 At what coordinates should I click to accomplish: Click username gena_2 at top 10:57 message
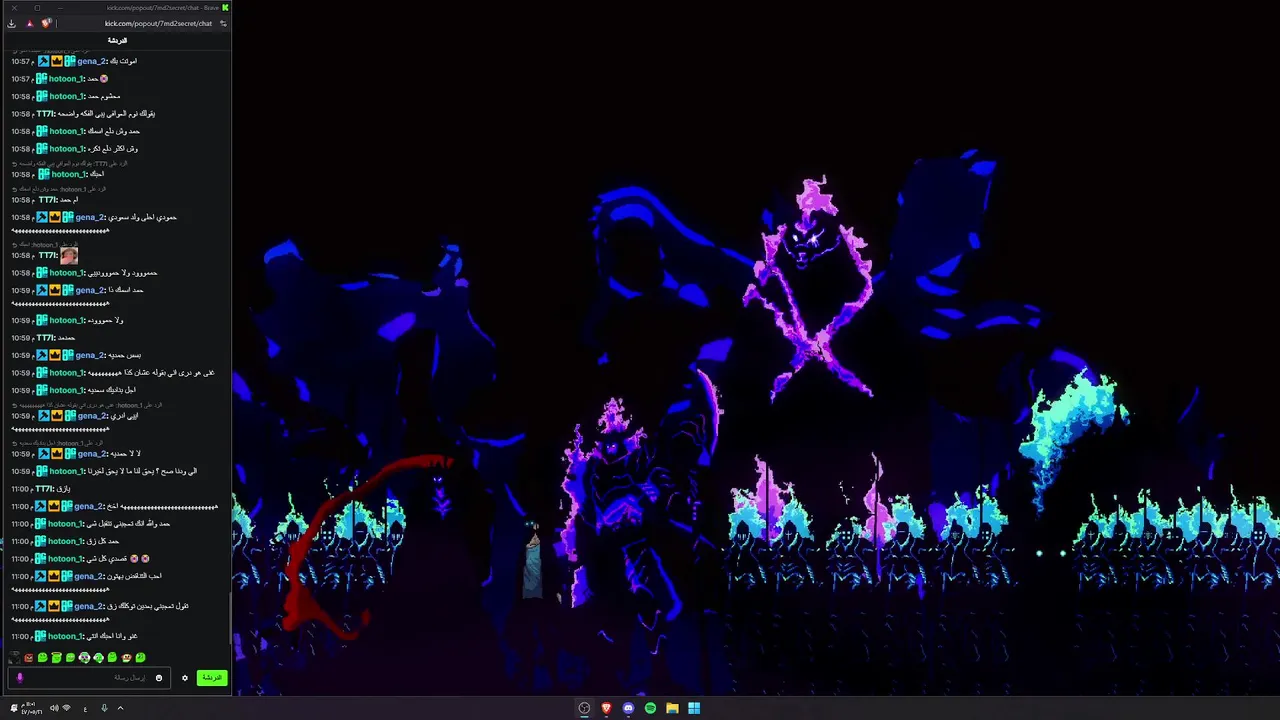(92, 61)
